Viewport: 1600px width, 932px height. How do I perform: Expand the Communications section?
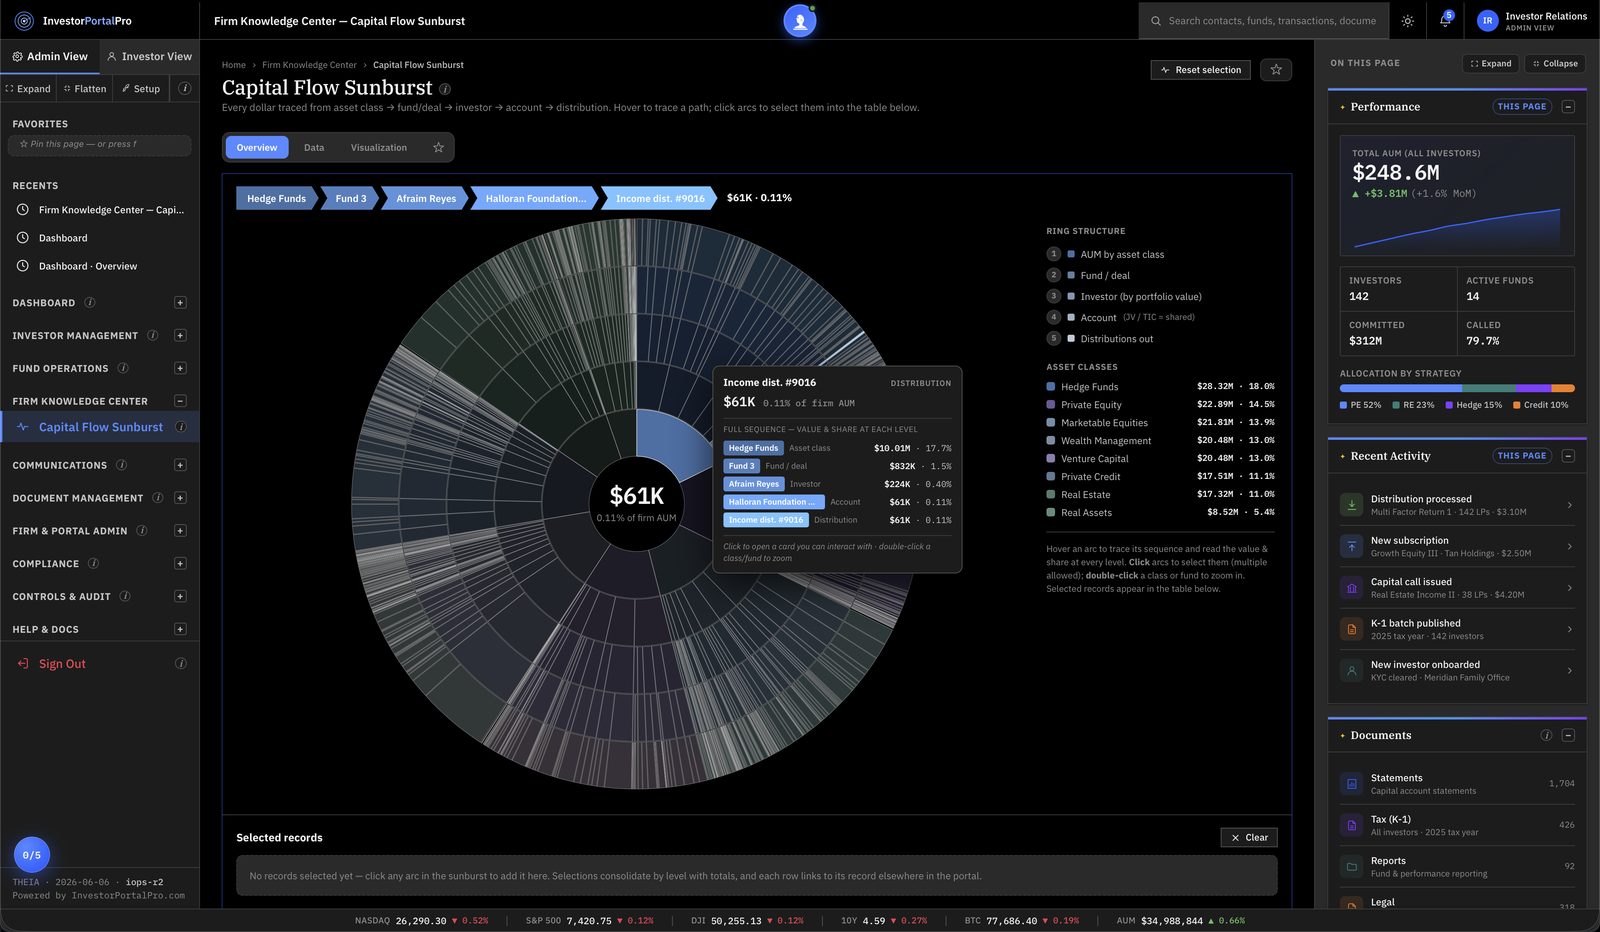coord(180,465)
